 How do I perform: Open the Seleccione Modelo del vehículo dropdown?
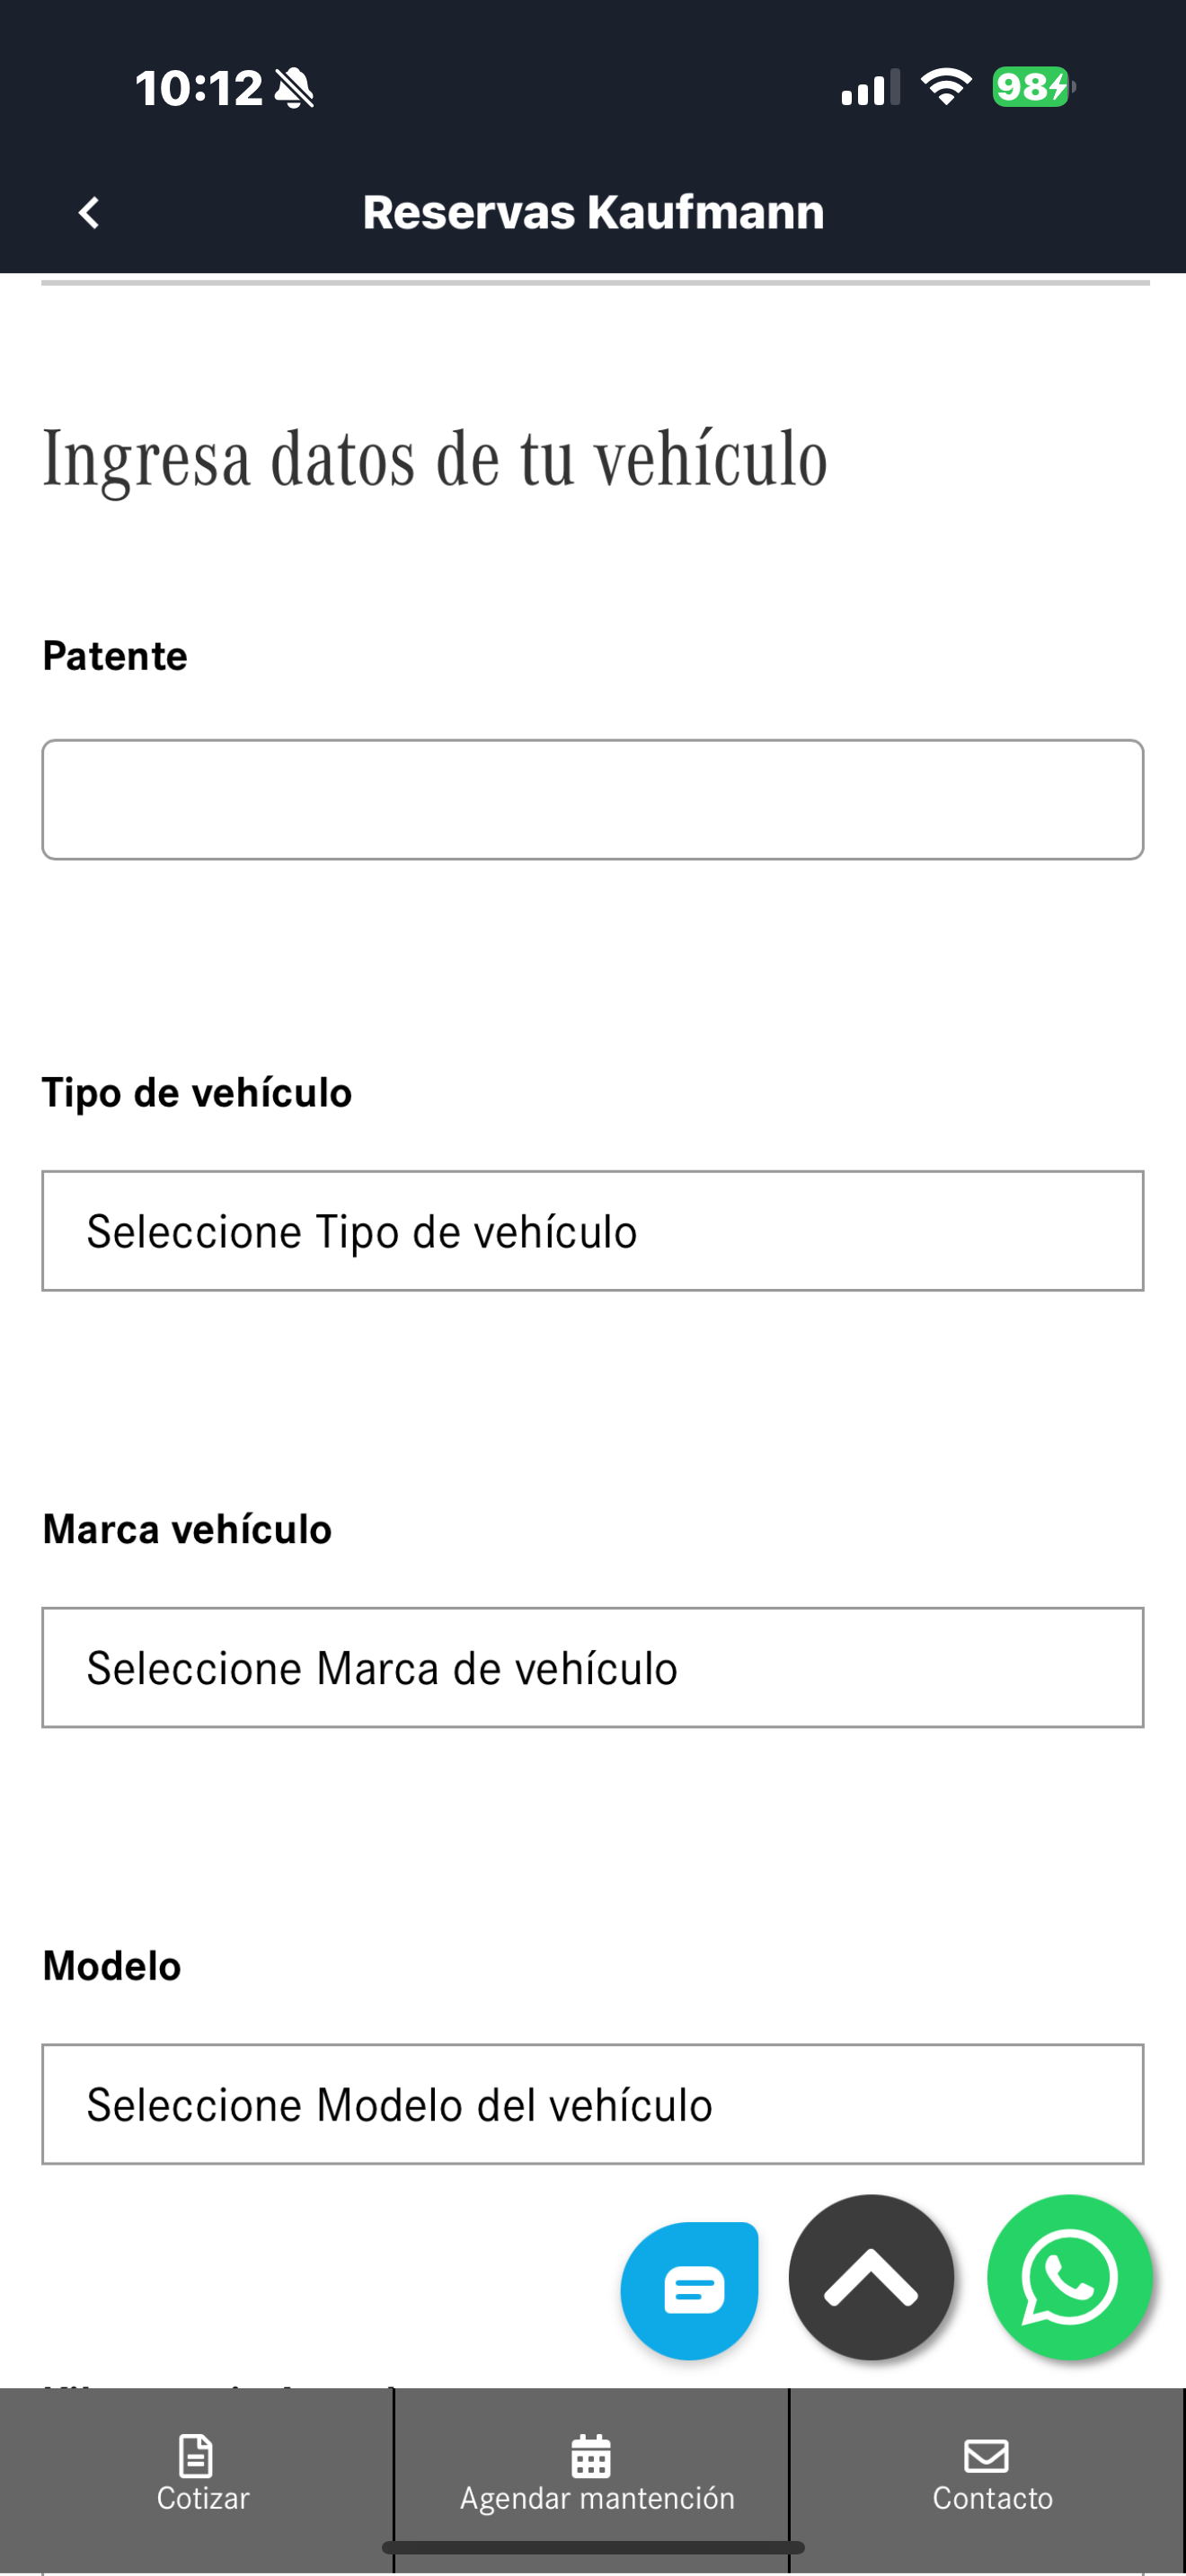593,2104
